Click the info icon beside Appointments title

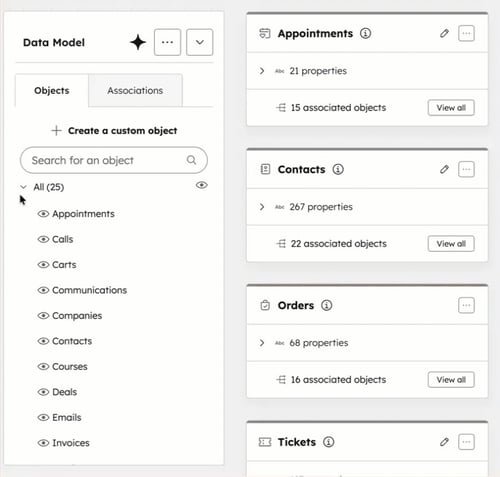365,33
